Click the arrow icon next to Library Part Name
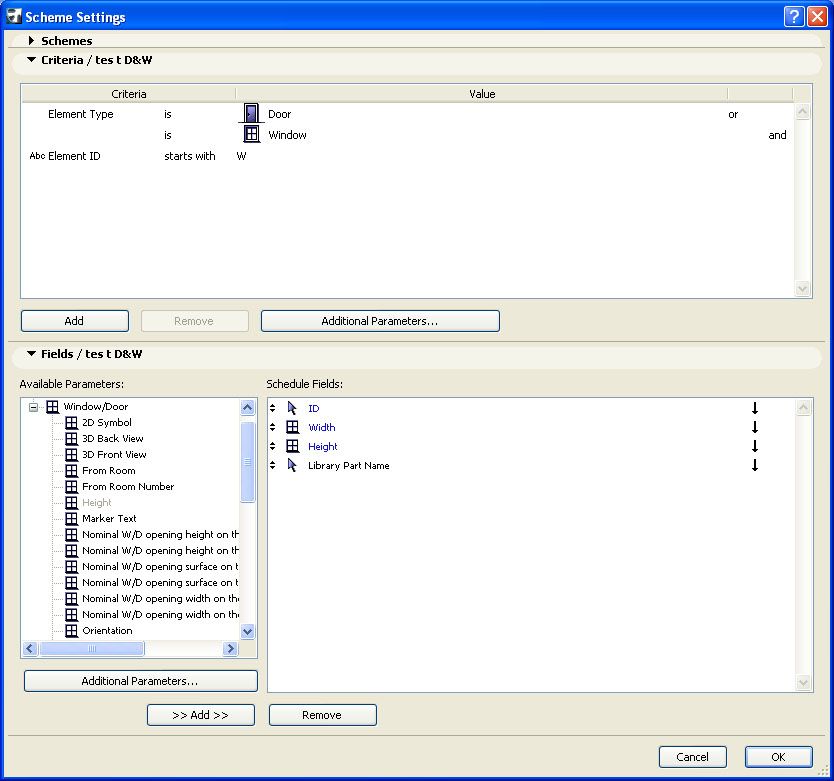This screenshot has height=781, width=834. 292,466
